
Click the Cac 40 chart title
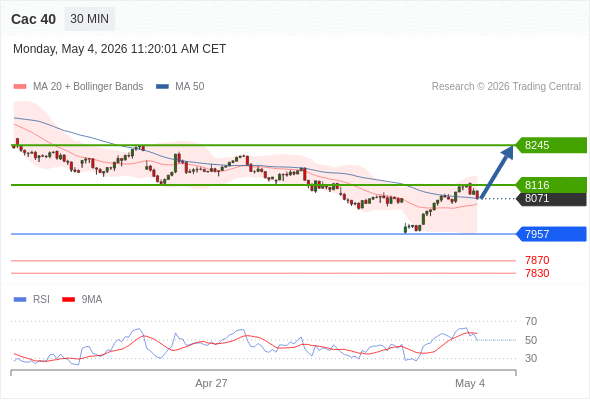pyautogui.click(x=33, y=19)
